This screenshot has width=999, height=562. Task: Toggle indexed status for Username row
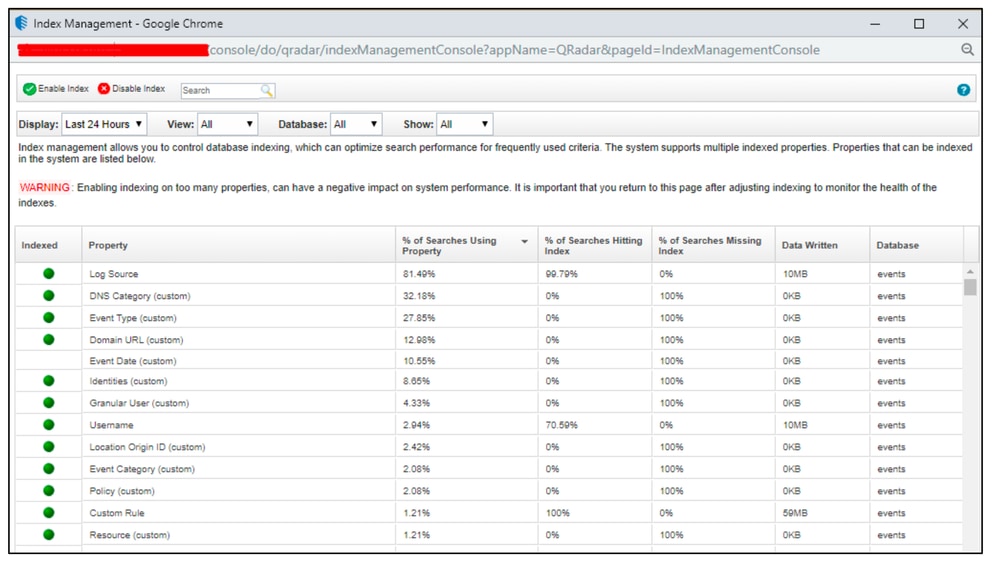(x=49, y=425)
